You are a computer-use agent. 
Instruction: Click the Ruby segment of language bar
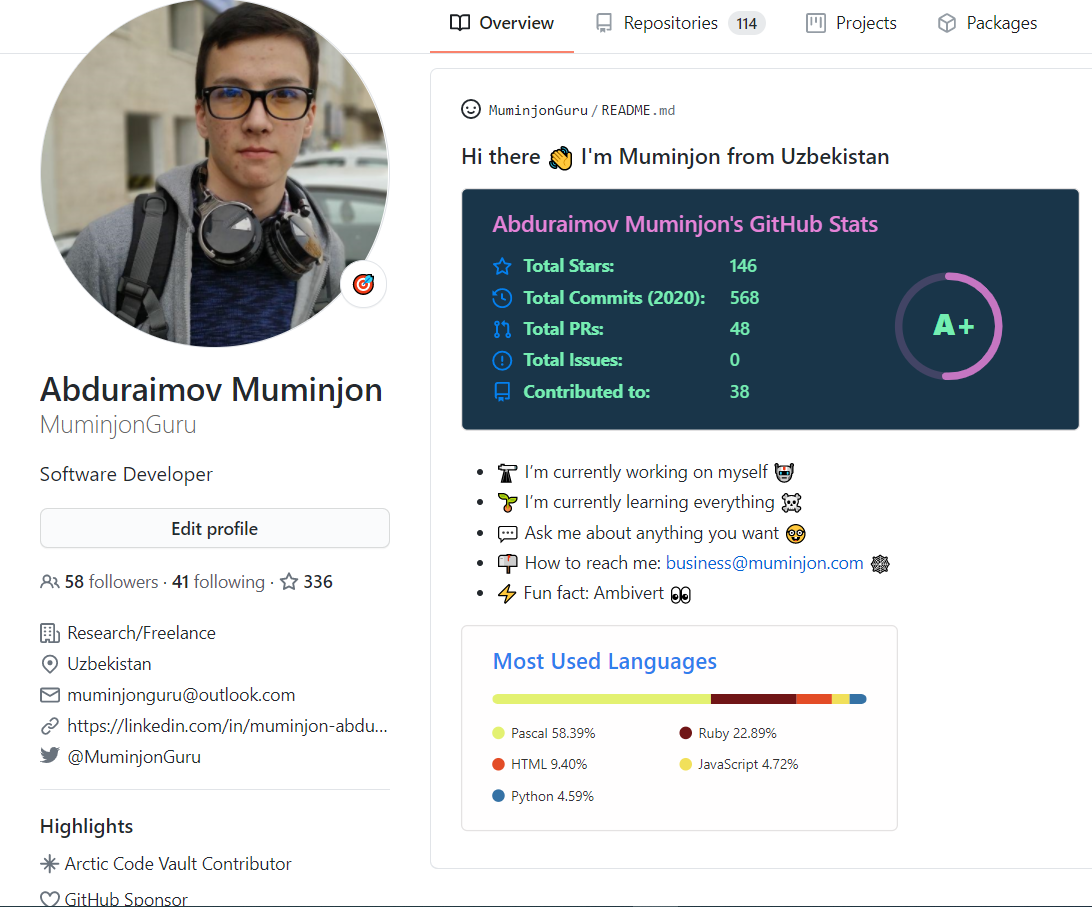click(754, 699)
